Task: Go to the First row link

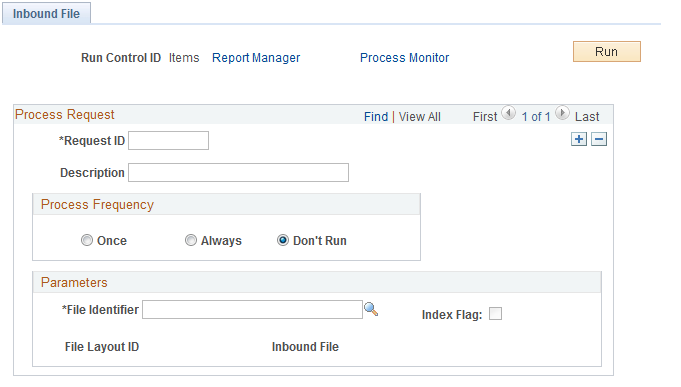Action: [485, 117]
